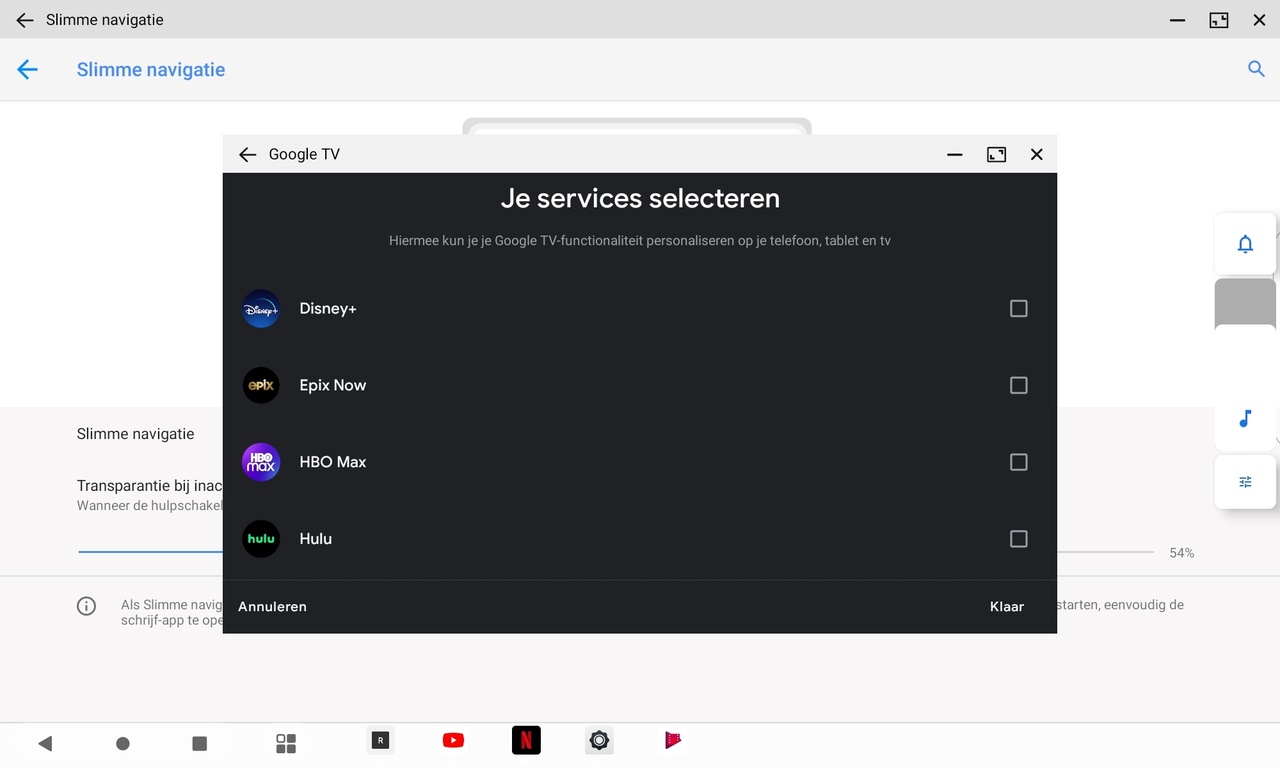Close the Slimme navigatie window
Viewport: 1280px width, 768px height.
[x=1259, y=20]
